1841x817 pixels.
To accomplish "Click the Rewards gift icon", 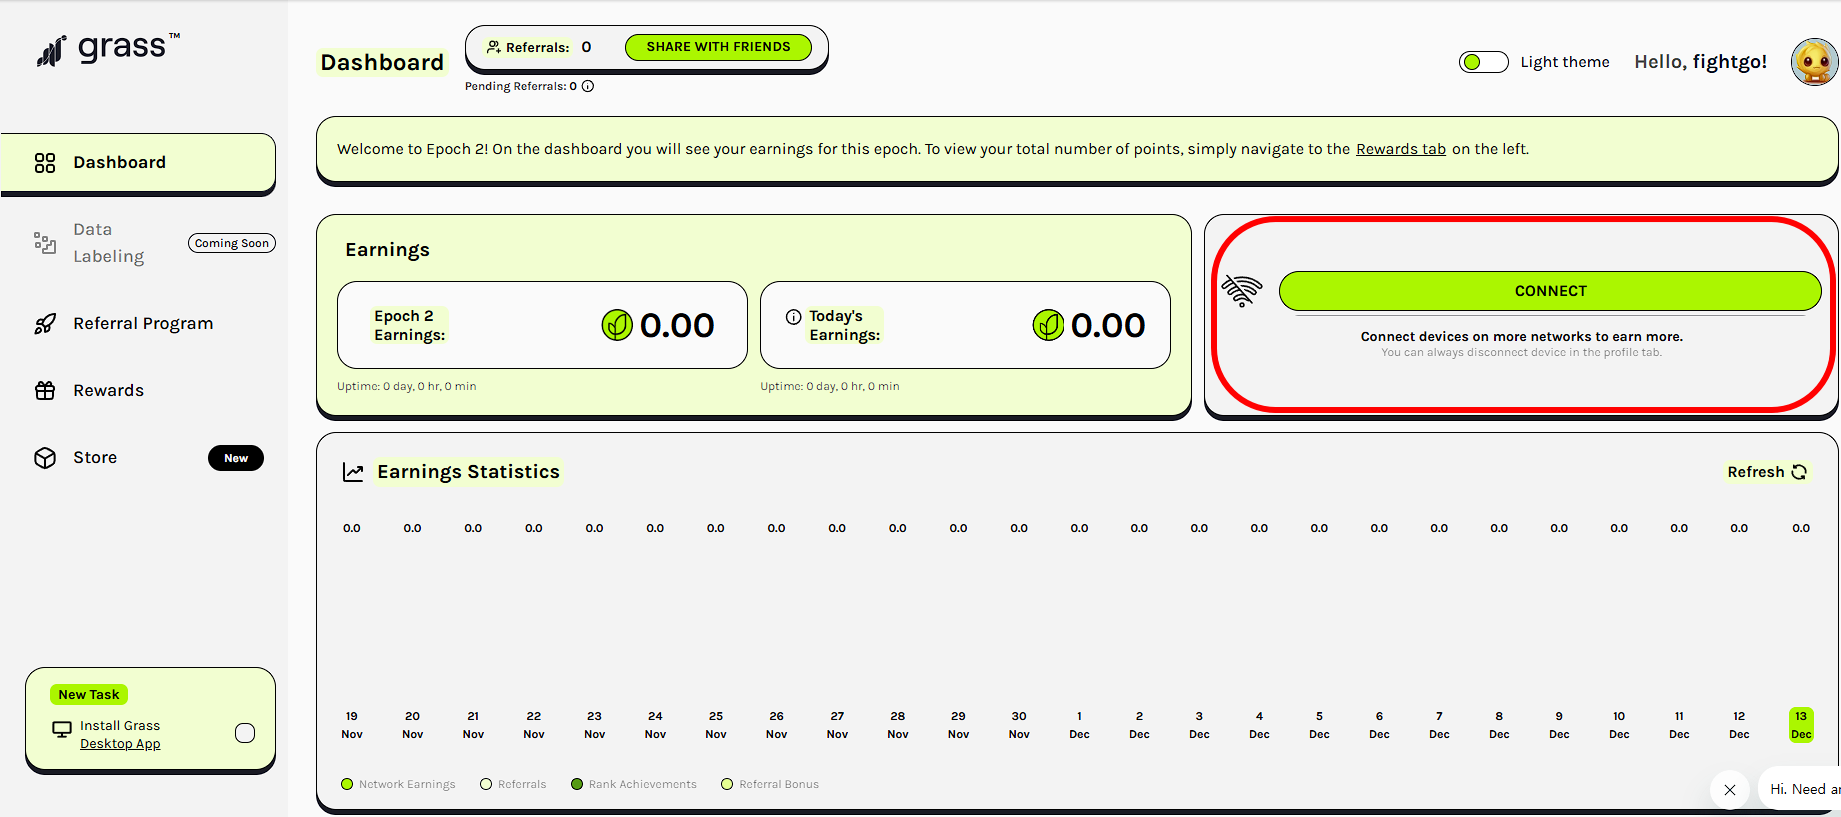I will click(45, 391).
